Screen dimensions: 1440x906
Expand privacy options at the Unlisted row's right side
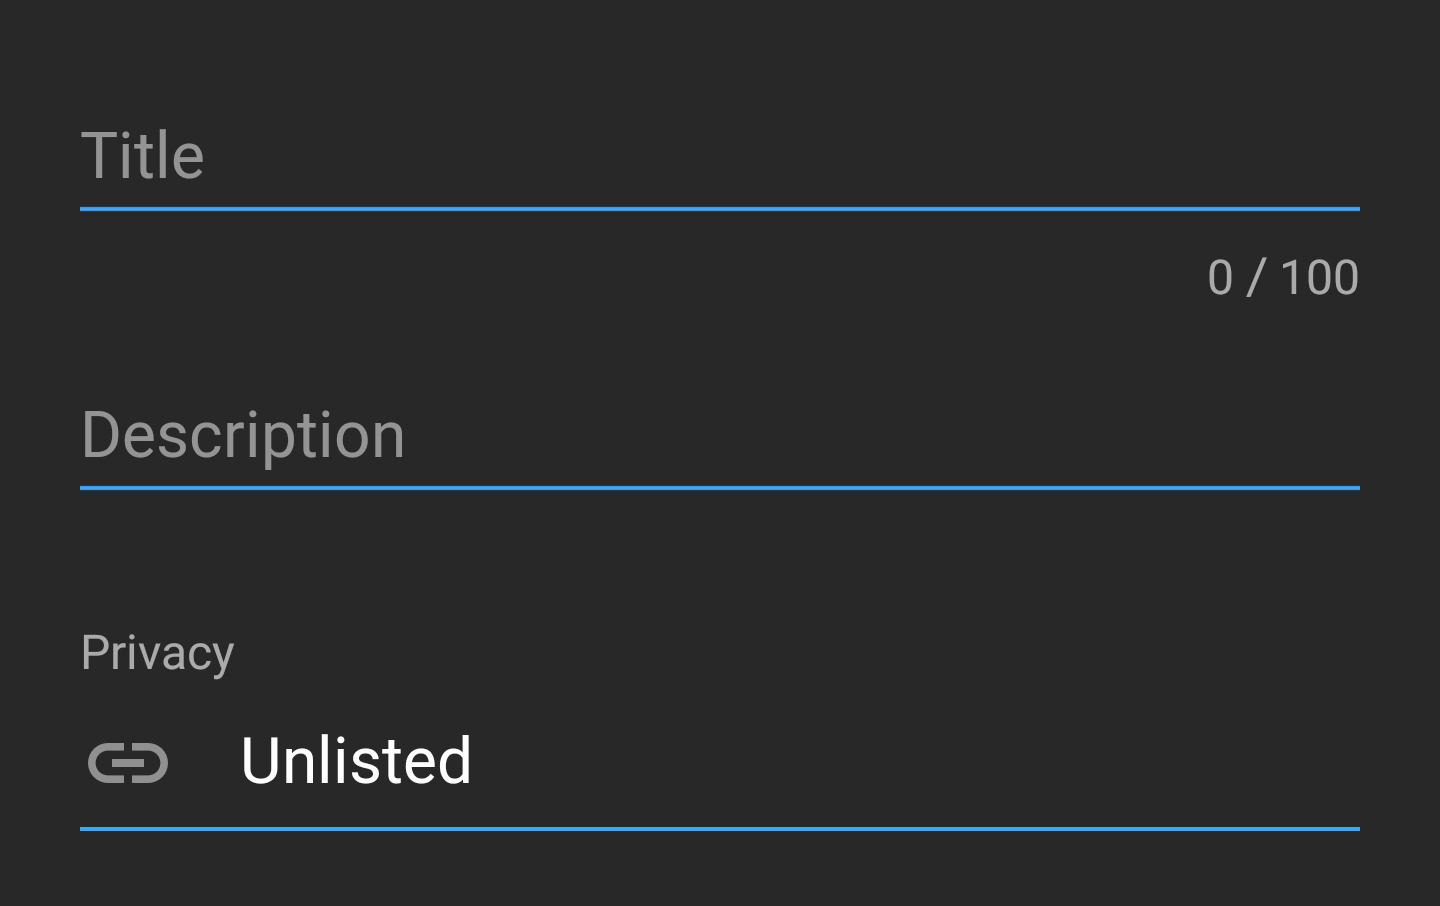pyautogui.click(x=1320, y=763)
